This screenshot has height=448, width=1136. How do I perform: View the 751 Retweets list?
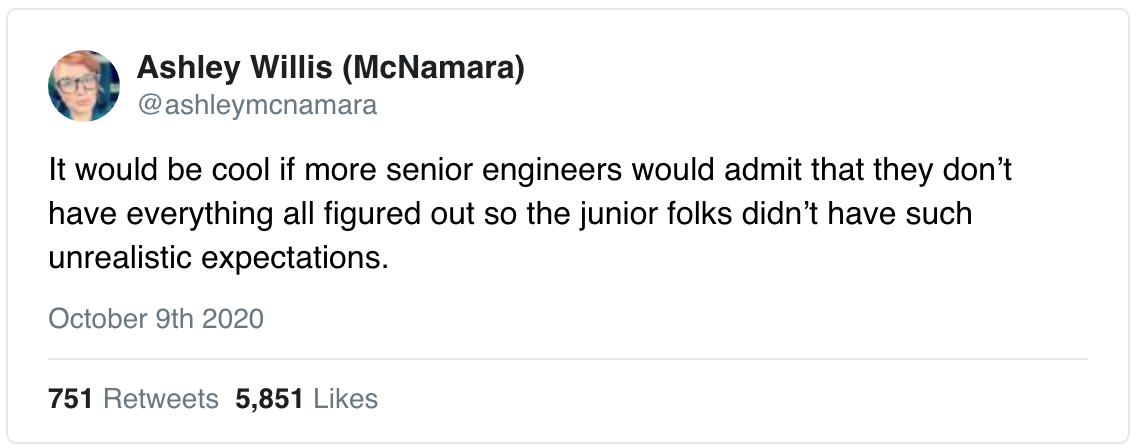[133, 399]
